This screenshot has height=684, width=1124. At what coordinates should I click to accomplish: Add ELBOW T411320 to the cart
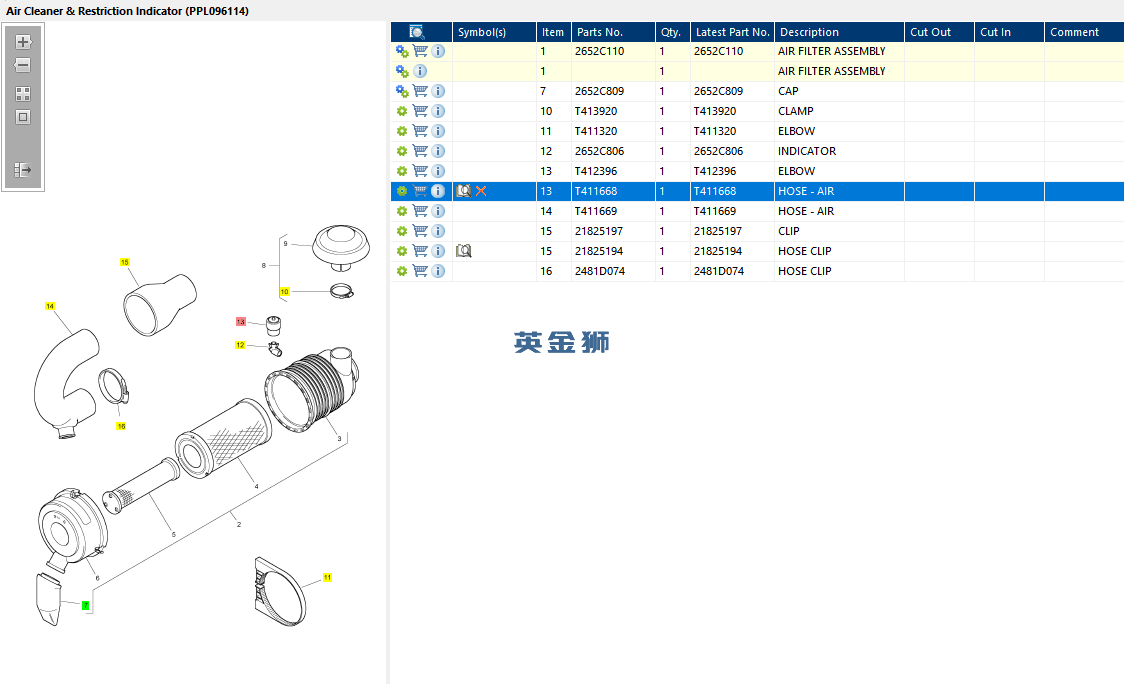point(420,131)
